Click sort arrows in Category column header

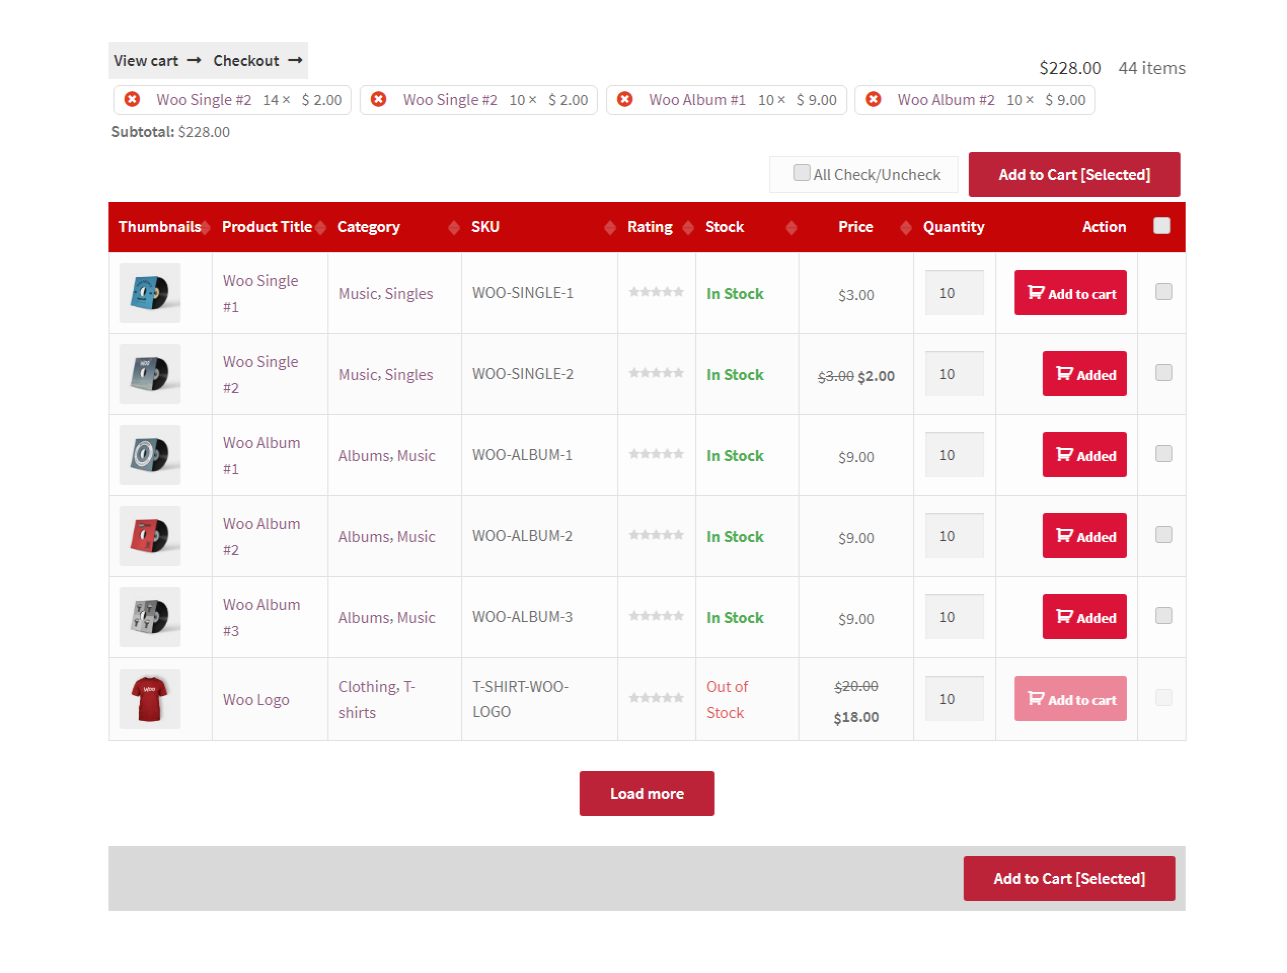[x=454, y=228]
